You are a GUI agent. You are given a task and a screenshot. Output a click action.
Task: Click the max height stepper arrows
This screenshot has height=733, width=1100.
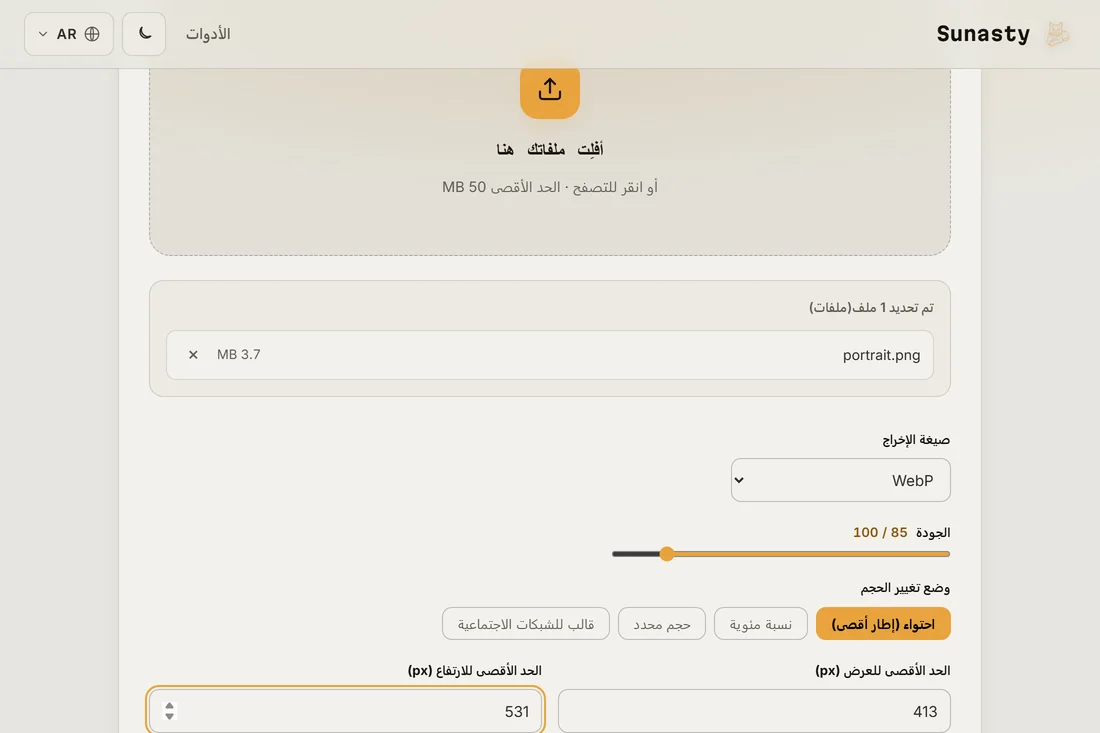point(169,711)
